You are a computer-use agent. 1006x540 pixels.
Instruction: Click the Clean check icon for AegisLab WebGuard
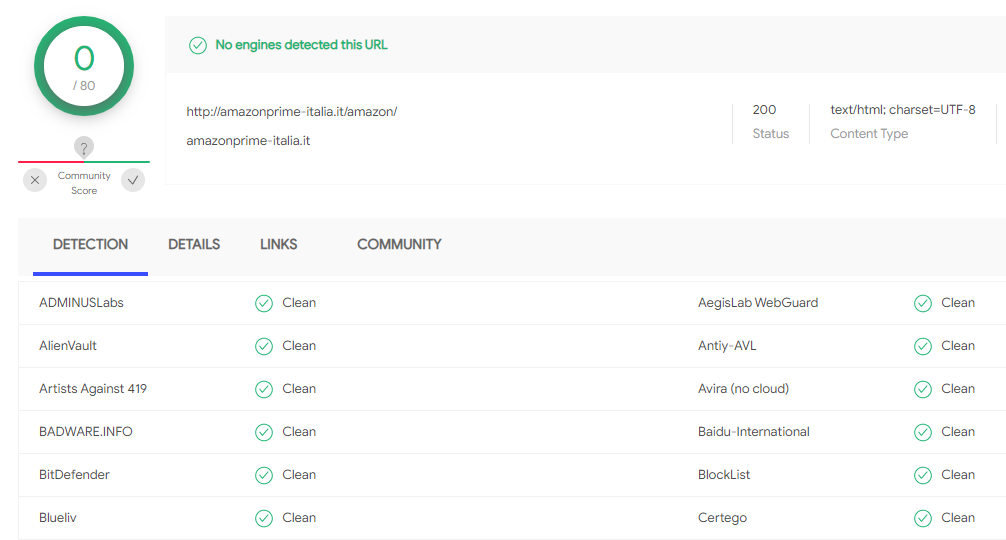tap(923, 303)
